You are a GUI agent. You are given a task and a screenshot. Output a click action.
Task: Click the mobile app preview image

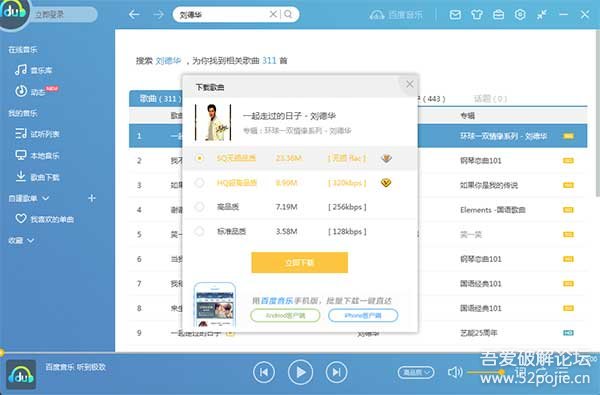tap(215, 305)
